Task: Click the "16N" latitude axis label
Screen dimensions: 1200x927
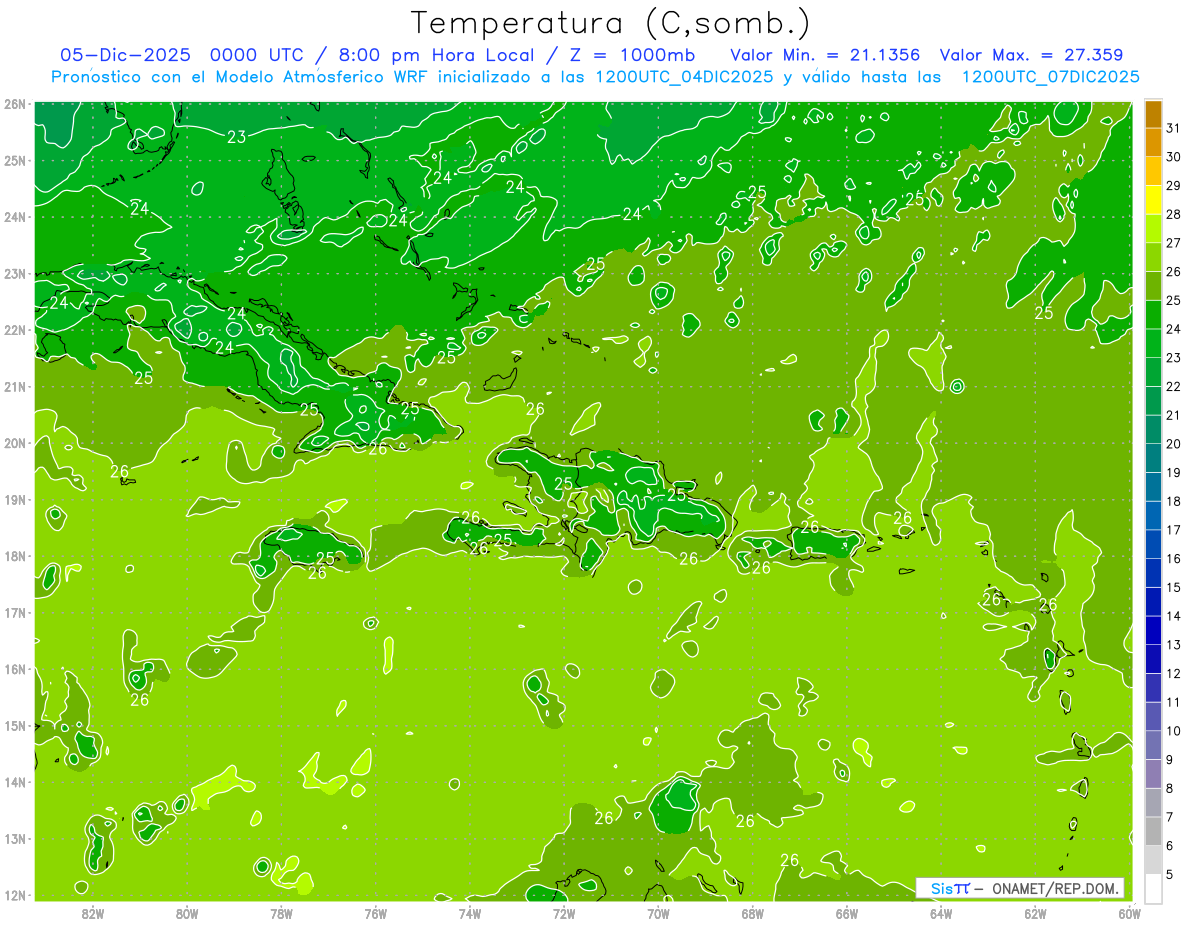Action: pyautogui.click(x=14, y=669)
